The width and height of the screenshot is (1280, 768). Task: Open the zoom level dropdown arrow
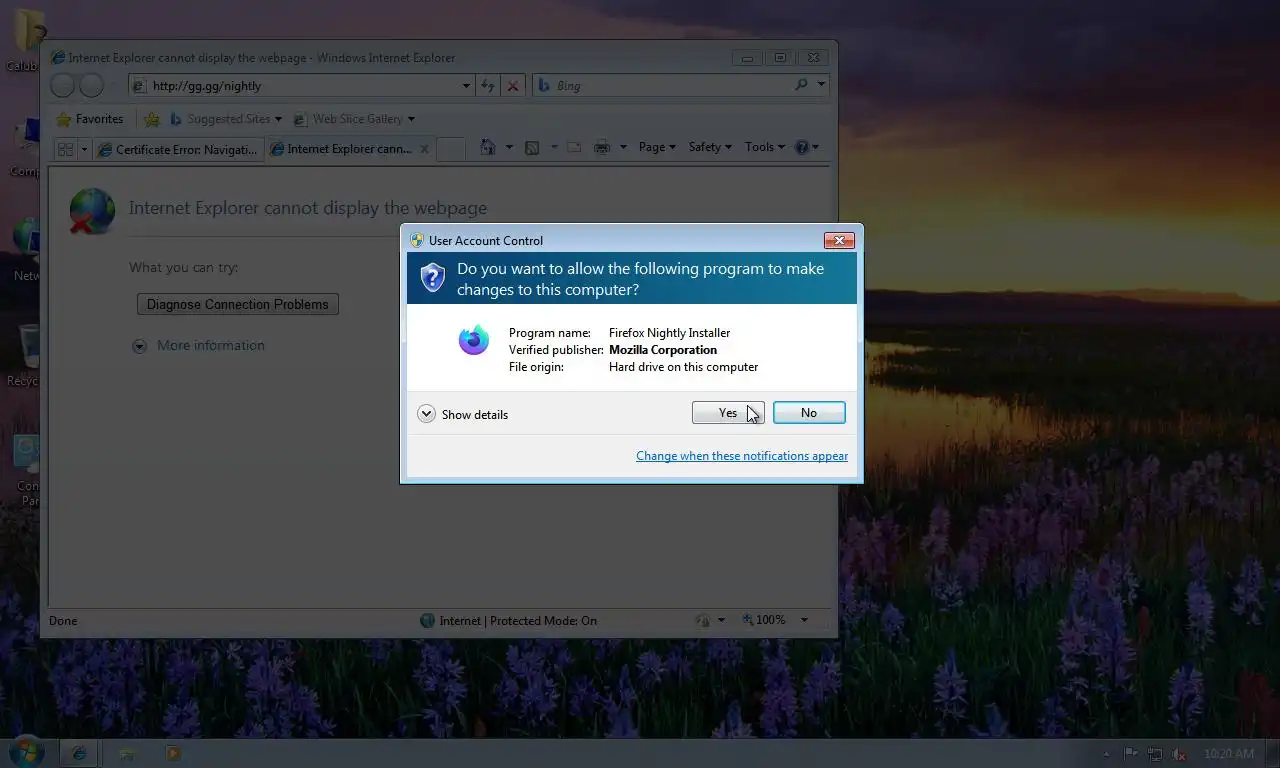[x=804, y=620]
